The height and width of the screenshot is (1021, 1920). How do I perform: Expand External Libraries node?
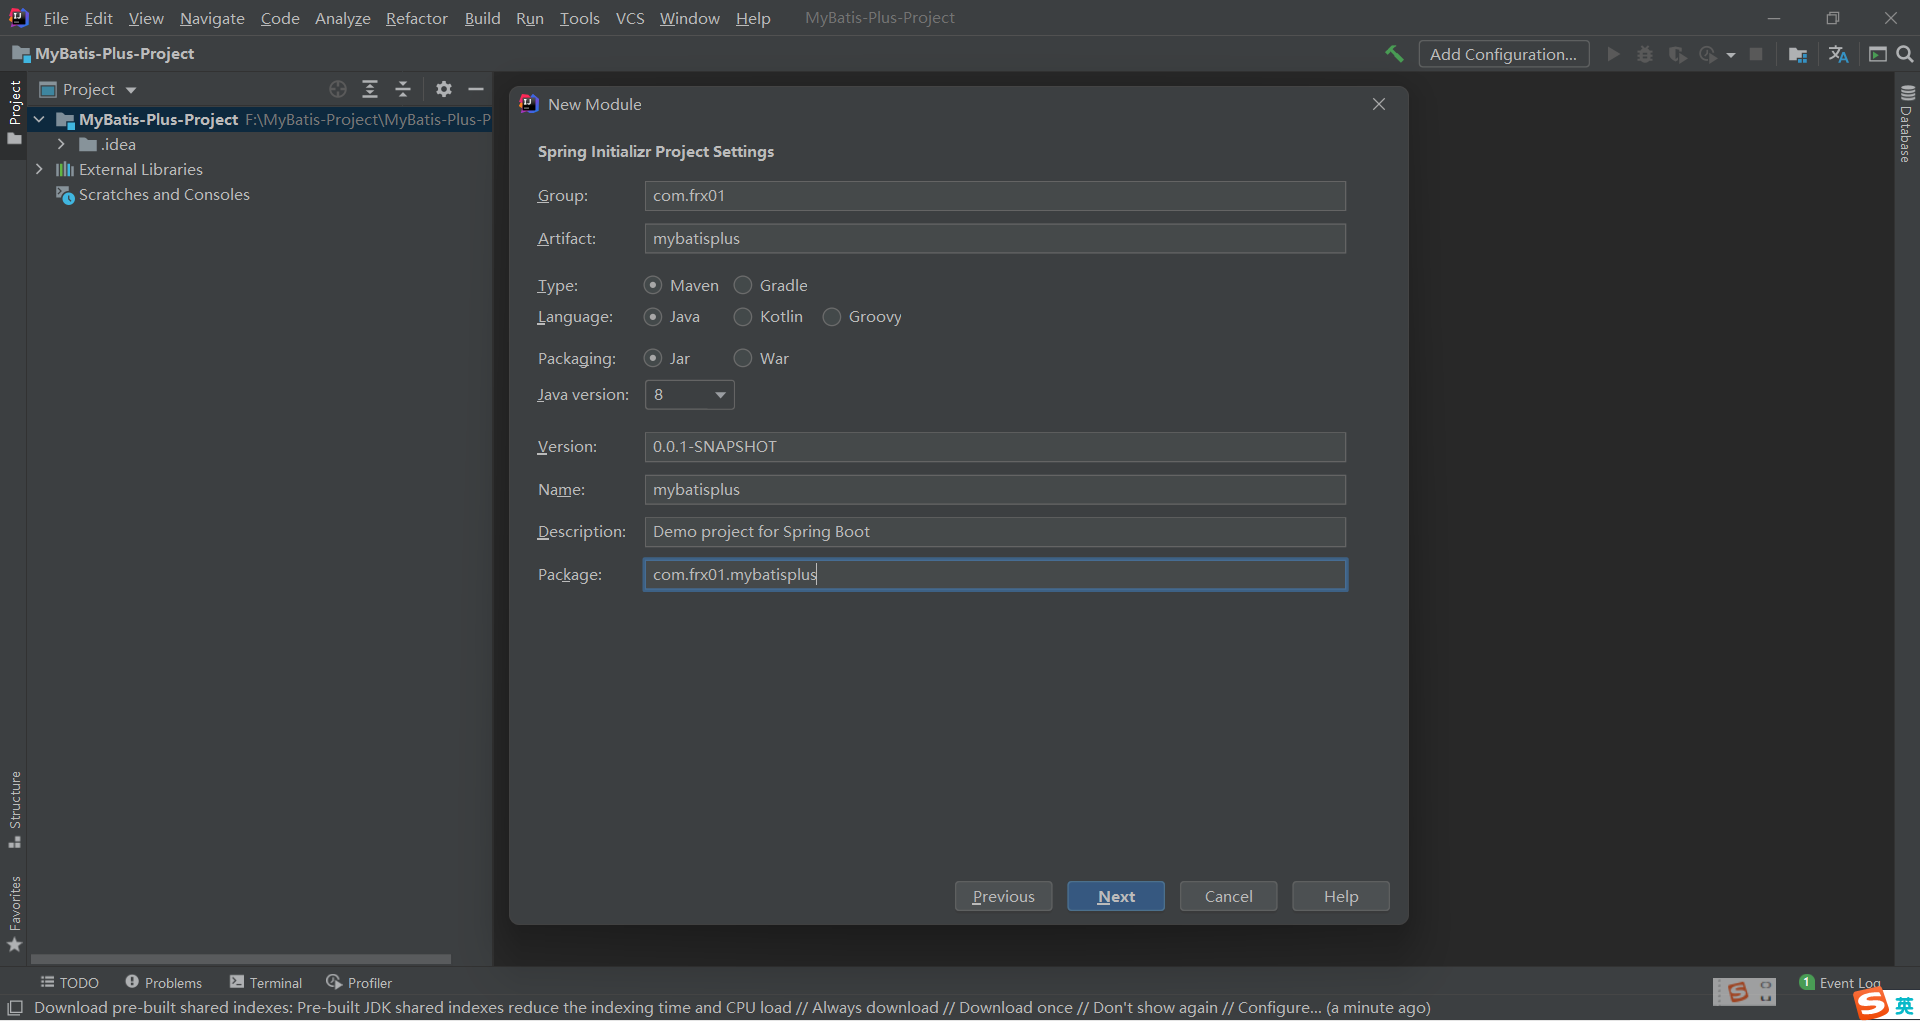click(39, 169)
